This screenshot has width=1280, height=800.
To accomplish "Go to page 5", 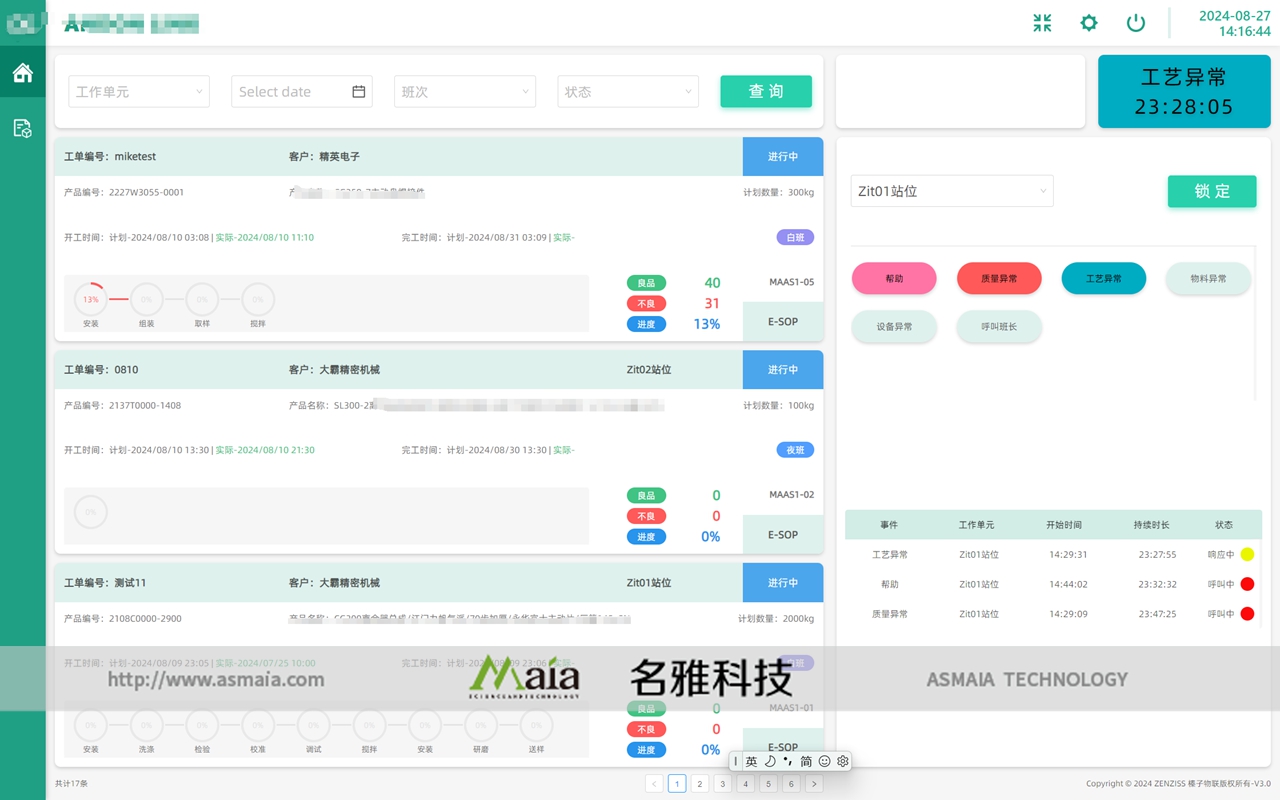I will (768, 784).
